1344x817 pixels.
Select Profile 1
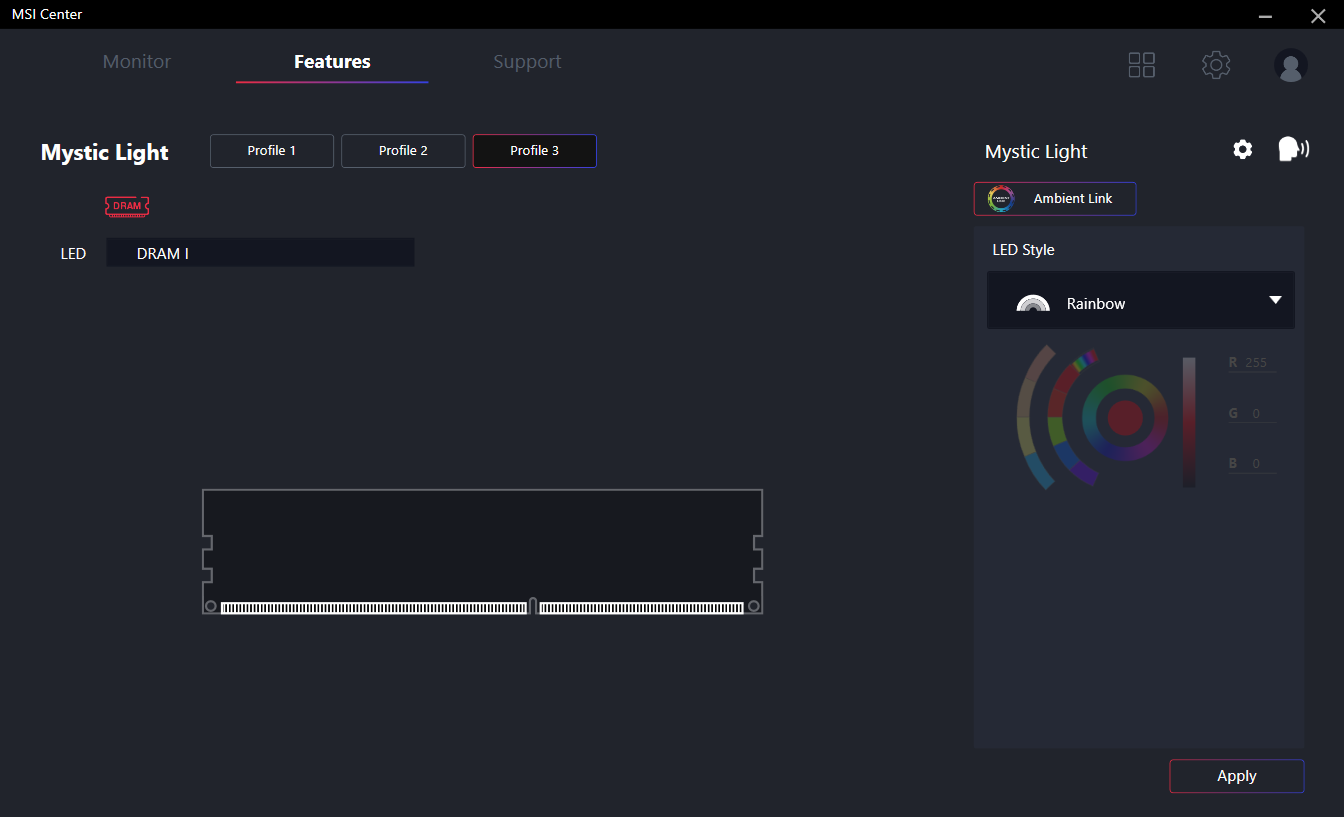(x=272, y=151)
